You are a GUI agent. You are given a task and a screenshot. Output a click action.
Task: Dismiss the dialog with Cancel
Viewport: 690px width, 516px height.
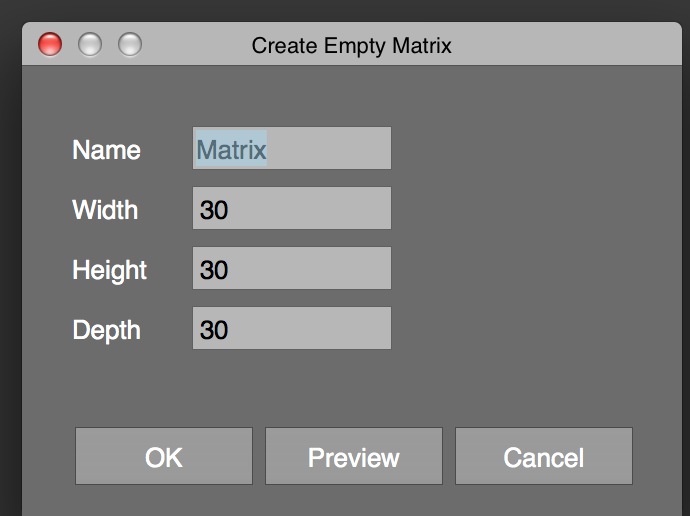[544, 456]
